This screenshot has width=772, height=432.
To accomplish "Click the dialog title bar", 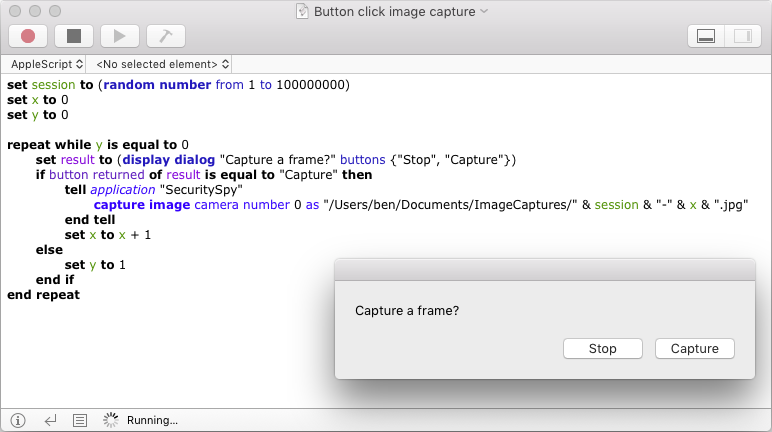I will click(545, 269).
